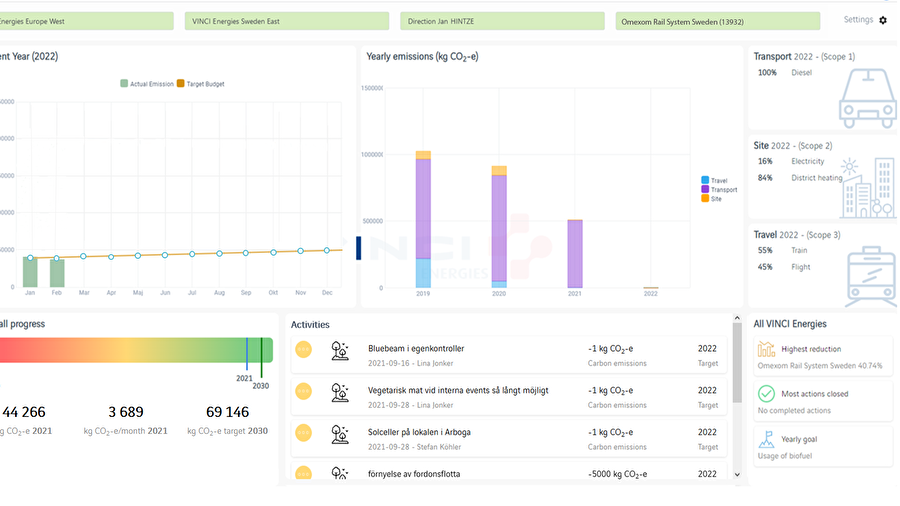Click the Transport car icon
900x506 pixels.
(x=868, y=98)
